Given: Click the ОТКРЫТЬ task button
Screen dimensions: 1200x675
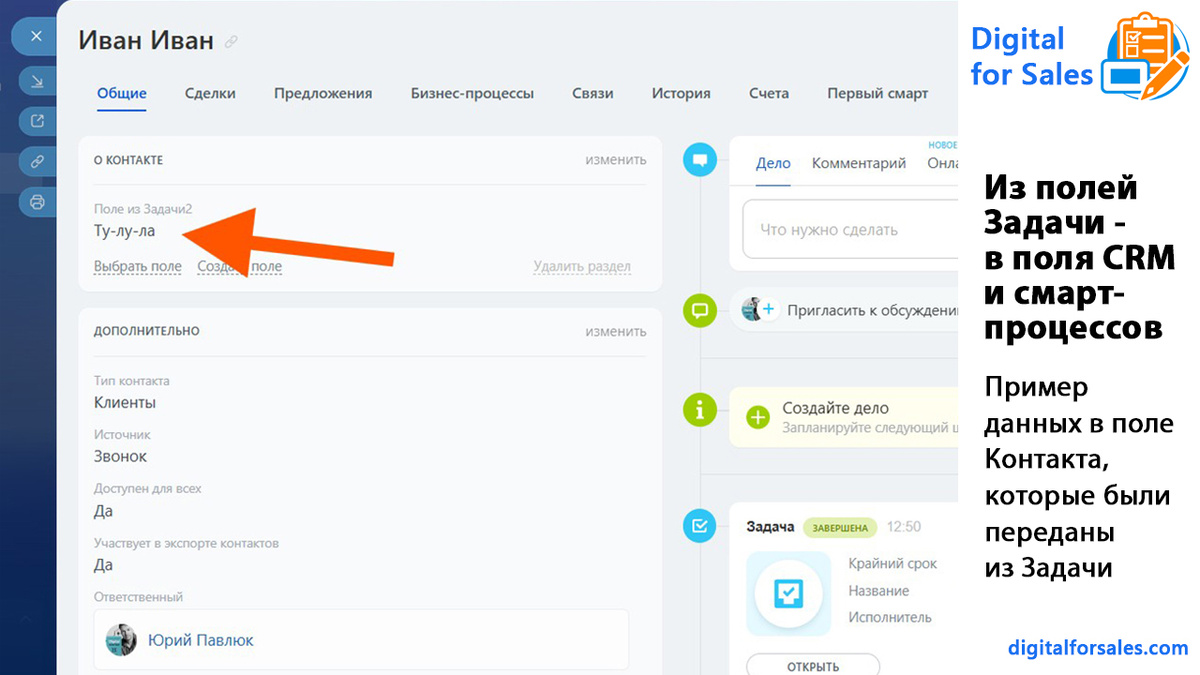Looking at the screenshot, I should (x=812, y=665).
